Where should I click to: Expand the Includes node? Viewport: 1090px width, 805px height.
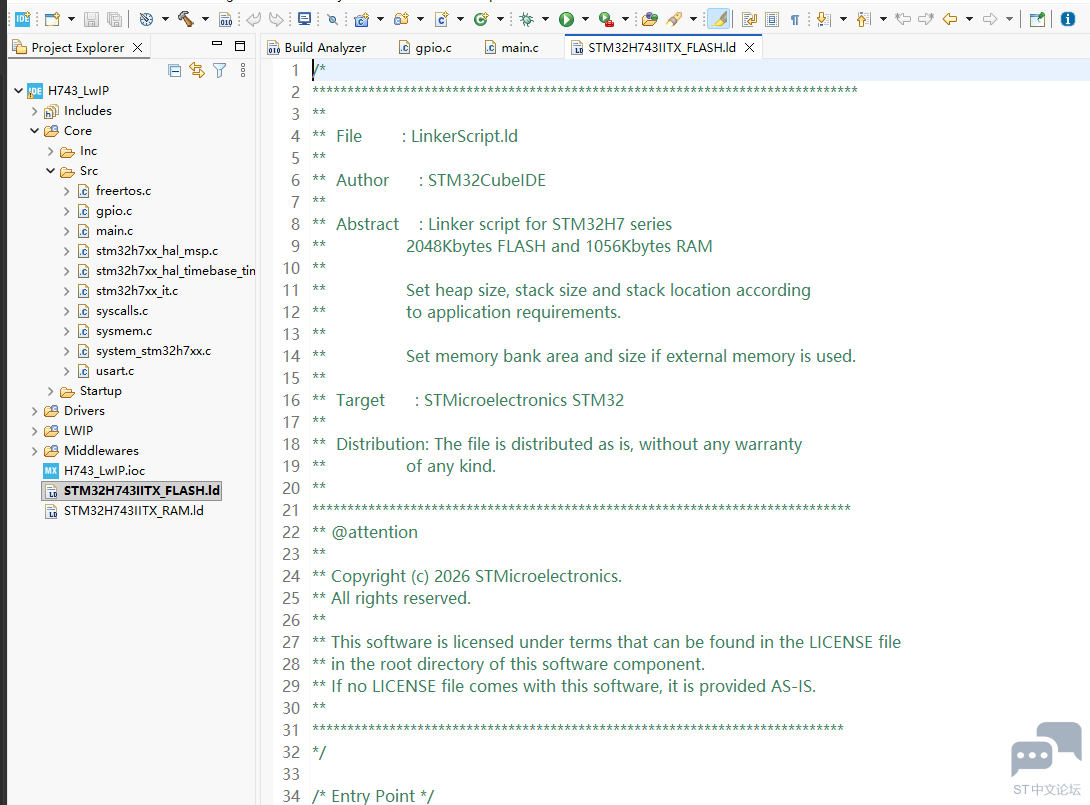coord(34,111)
